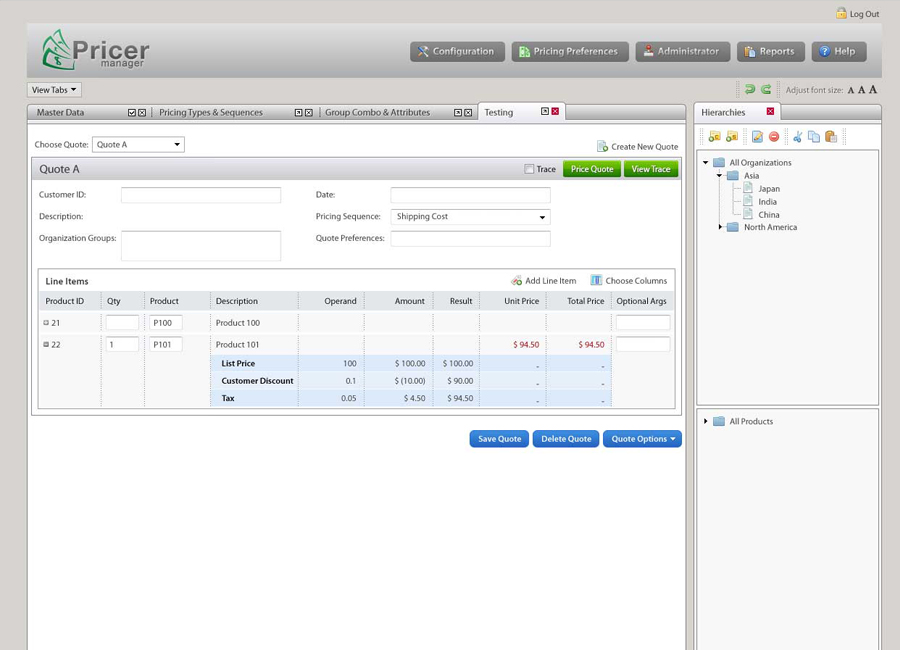Click the edit pencil icon in Hierarchies
Viewport: 900px width, 650px height.
click(757, 137)
